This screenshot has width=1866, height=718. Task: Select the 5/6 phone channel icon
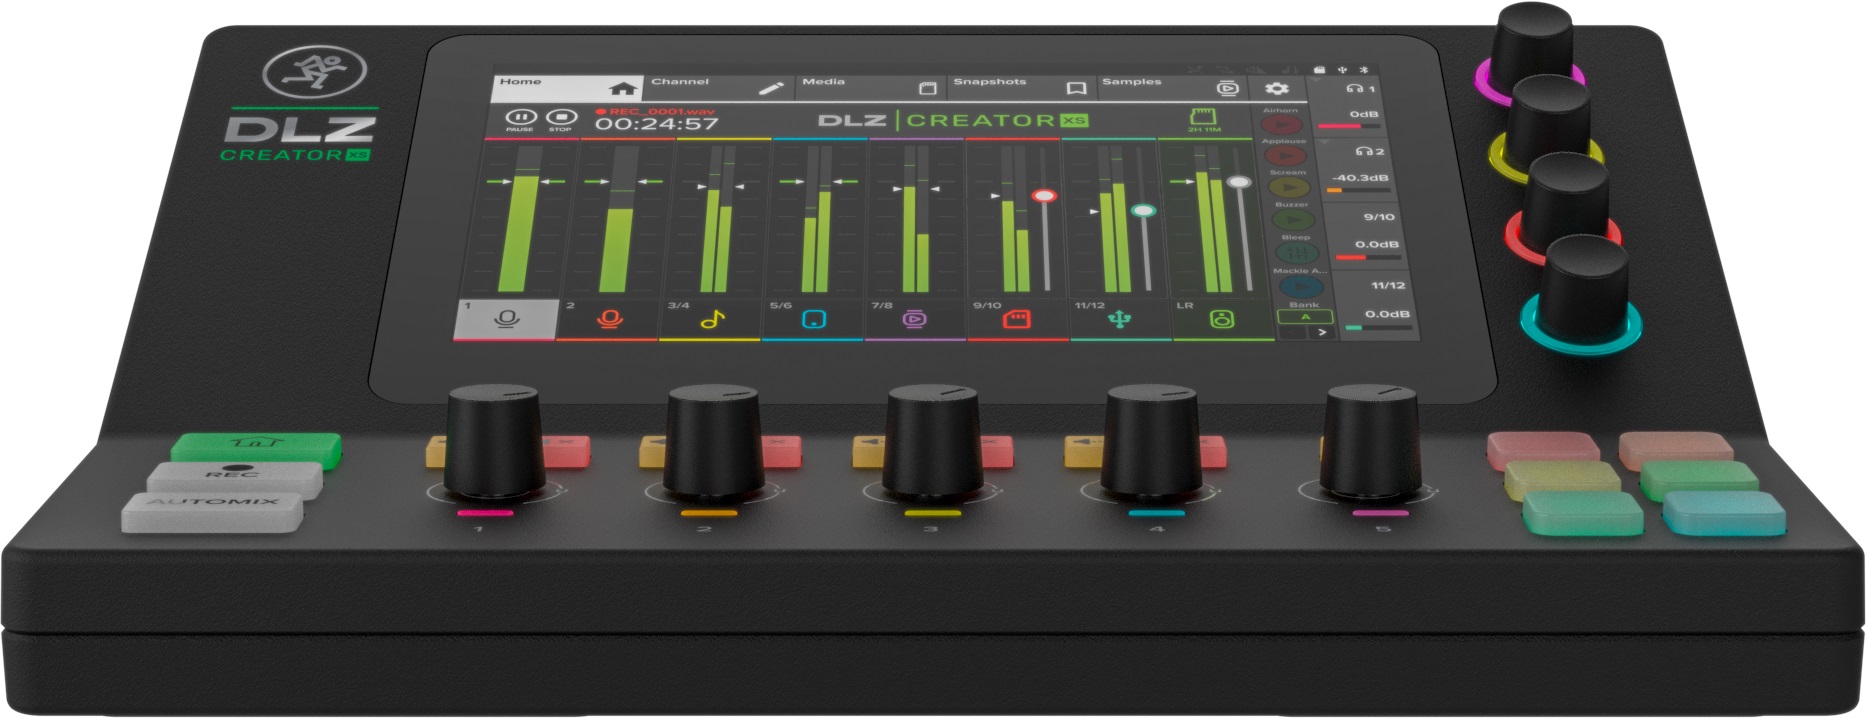(x=814, y=319)
